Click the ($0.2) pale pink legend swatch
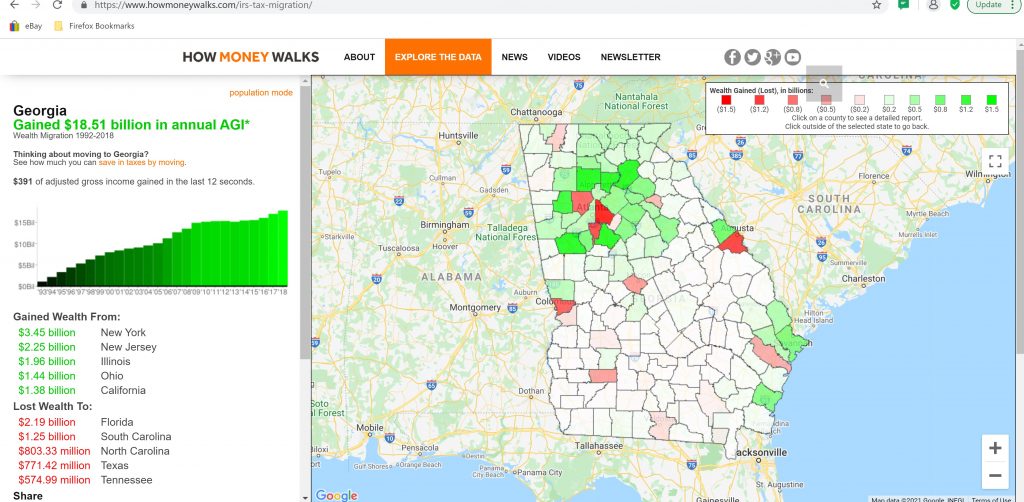Screen dimensions: 1024x502 pyautogui.click(x=859, y=100)
